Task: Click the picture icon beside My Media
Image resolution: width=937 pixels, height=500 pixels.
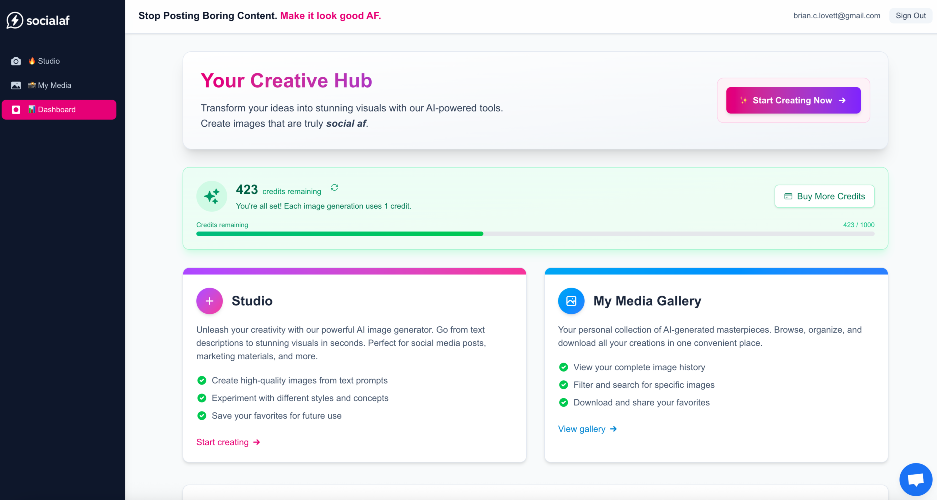Action: point(16,86)
